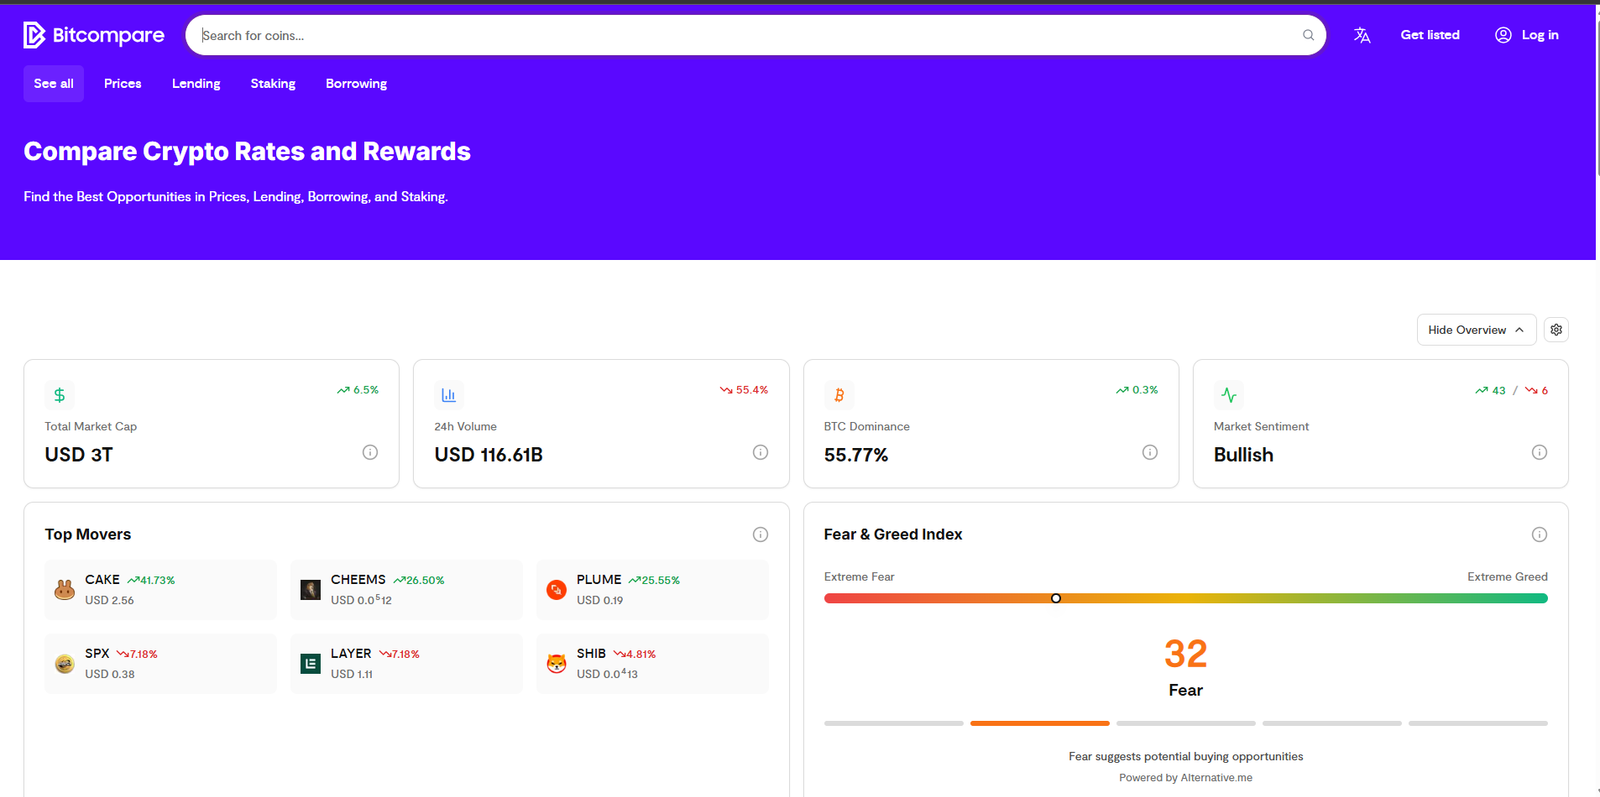
Task: Open the SHIB top mover card
Action: pos(653,664)
